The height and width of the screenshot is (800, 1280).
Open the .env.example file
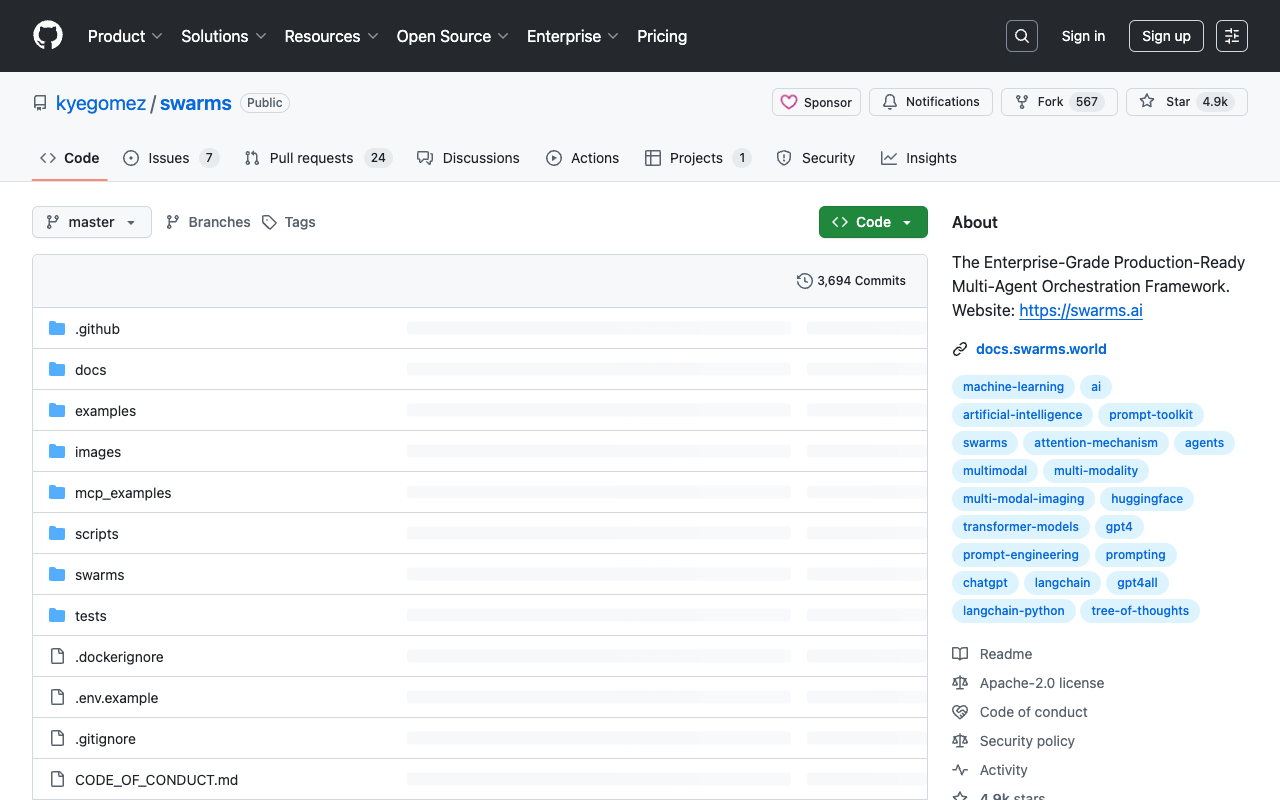pyautogui.click(x=117, y=698)
